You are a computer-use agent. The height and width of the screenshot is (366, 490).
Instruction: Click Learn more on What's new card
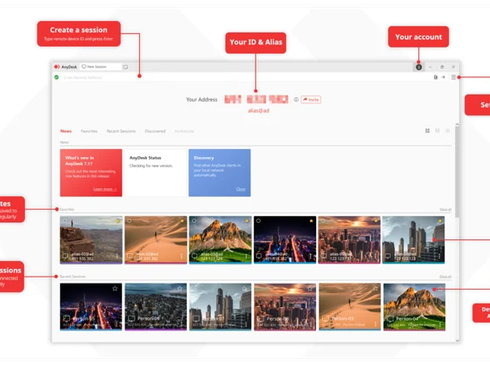point(105,189)
